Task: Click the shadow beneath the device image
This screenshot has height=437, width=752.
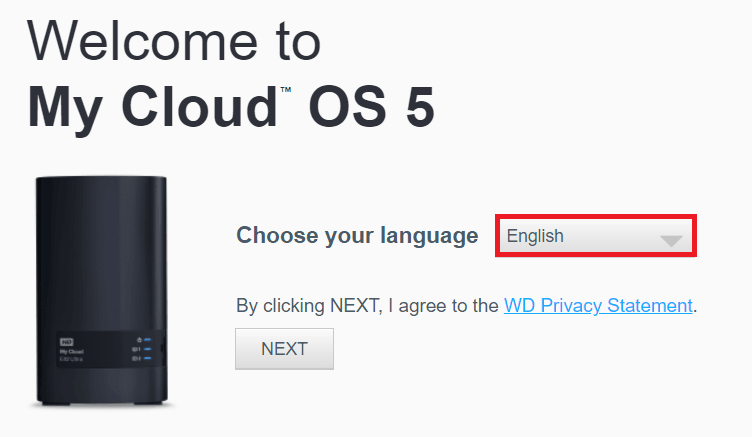Action: [x=100, y=405]
